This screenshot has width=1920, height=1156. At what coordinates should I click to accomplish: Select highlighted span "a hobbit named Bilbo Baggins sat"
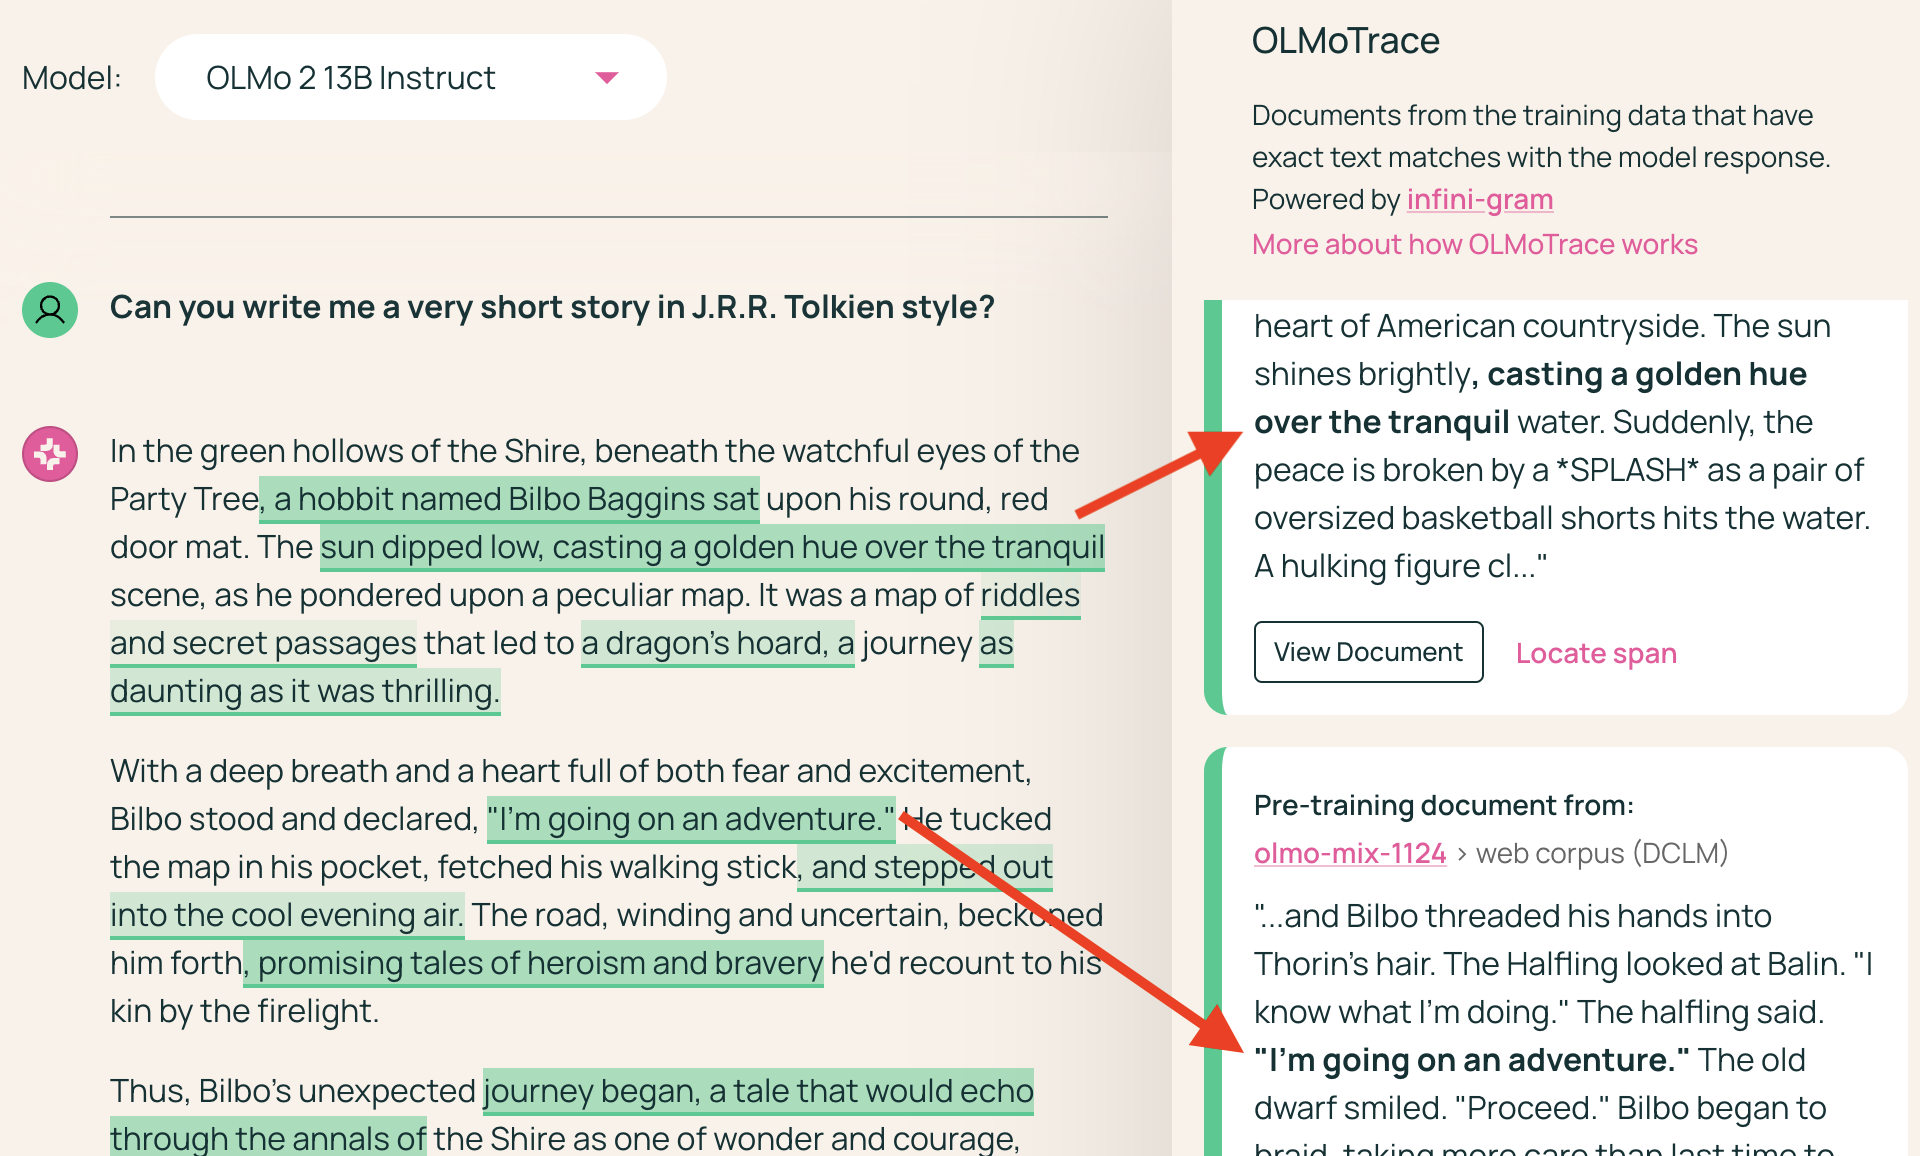click(510, 499)
